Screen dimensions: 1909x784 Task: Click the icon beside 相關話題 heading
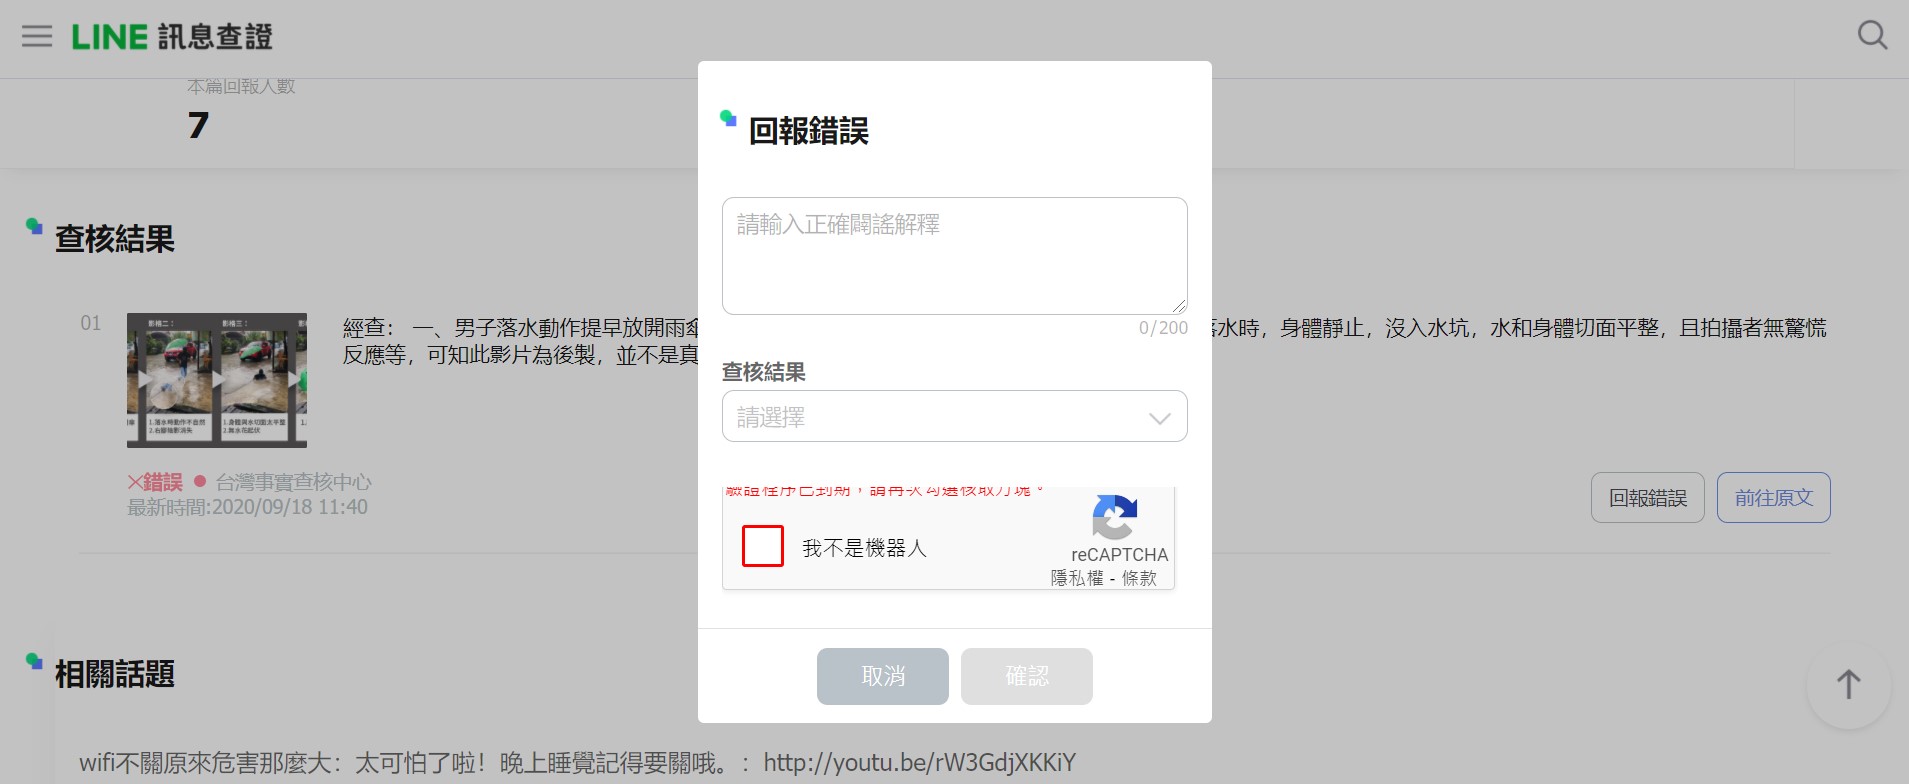pos(34,661)
